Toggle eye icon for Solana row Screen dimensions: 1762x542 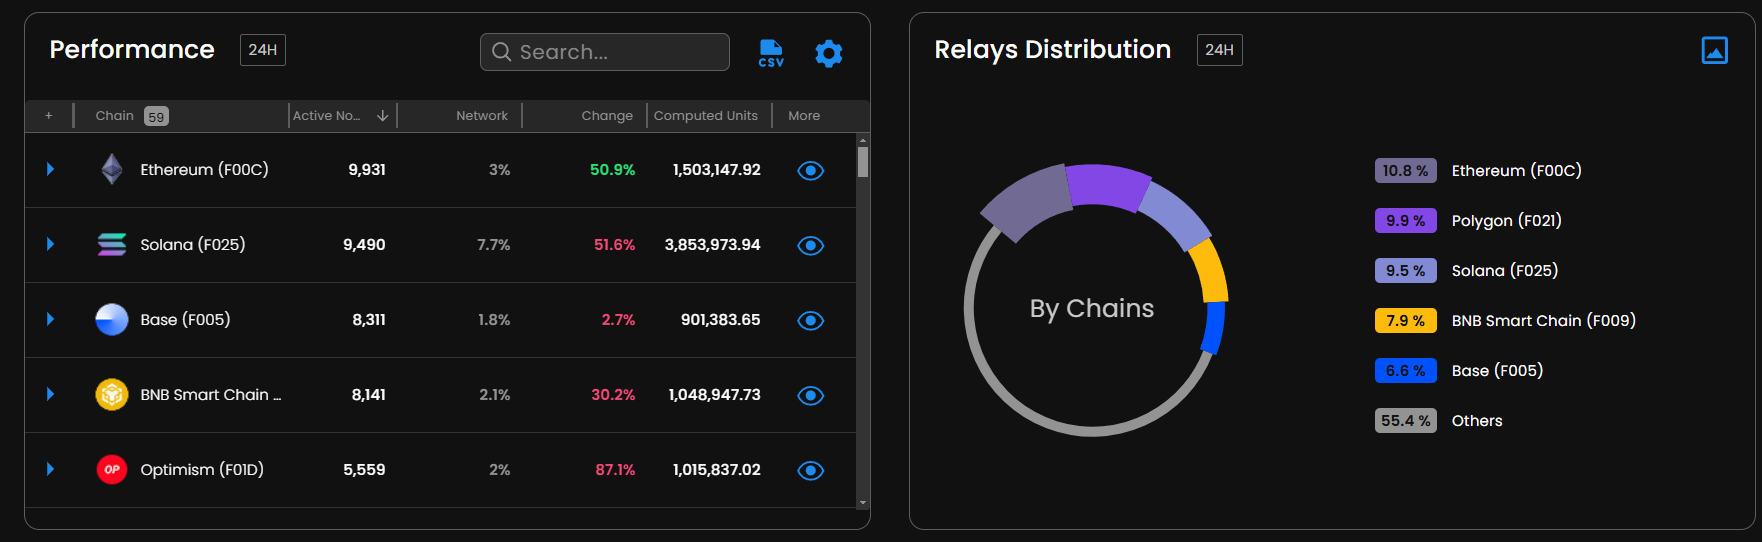coord(810,246)
